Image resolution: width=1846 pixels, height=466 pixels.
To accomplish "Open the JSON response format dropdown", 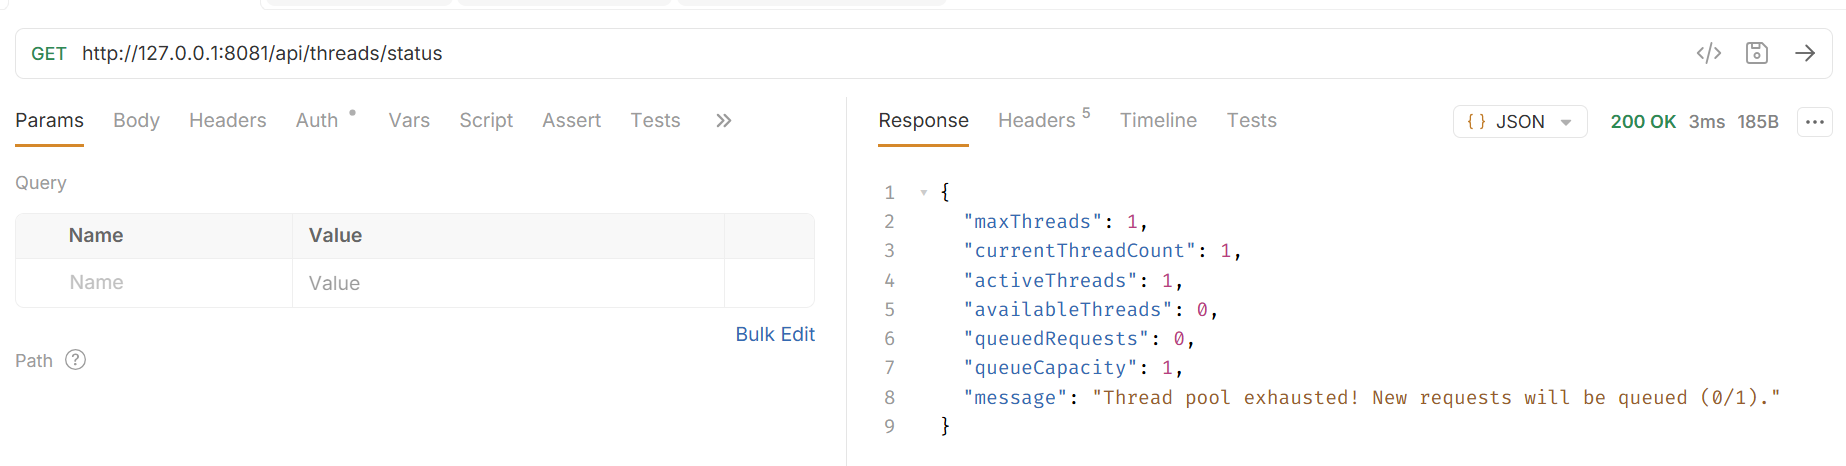I will coord(1519,122).
